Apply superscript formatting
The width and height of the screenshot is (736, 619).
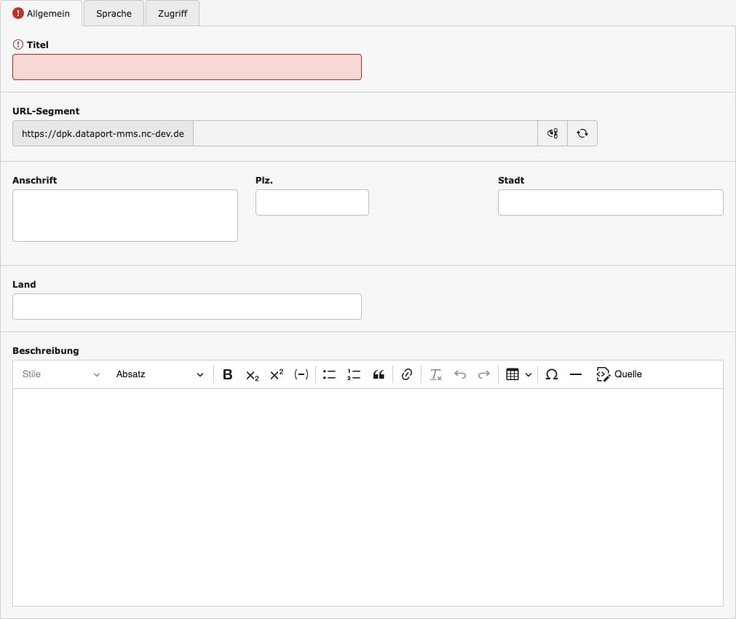tap(277, 375)
